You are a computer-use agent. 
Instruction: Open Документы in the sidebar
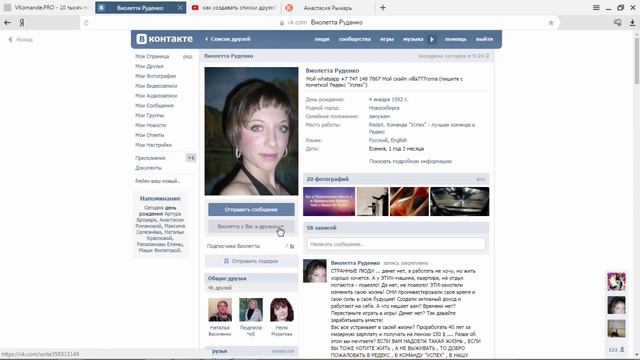(x=149, y=168)
